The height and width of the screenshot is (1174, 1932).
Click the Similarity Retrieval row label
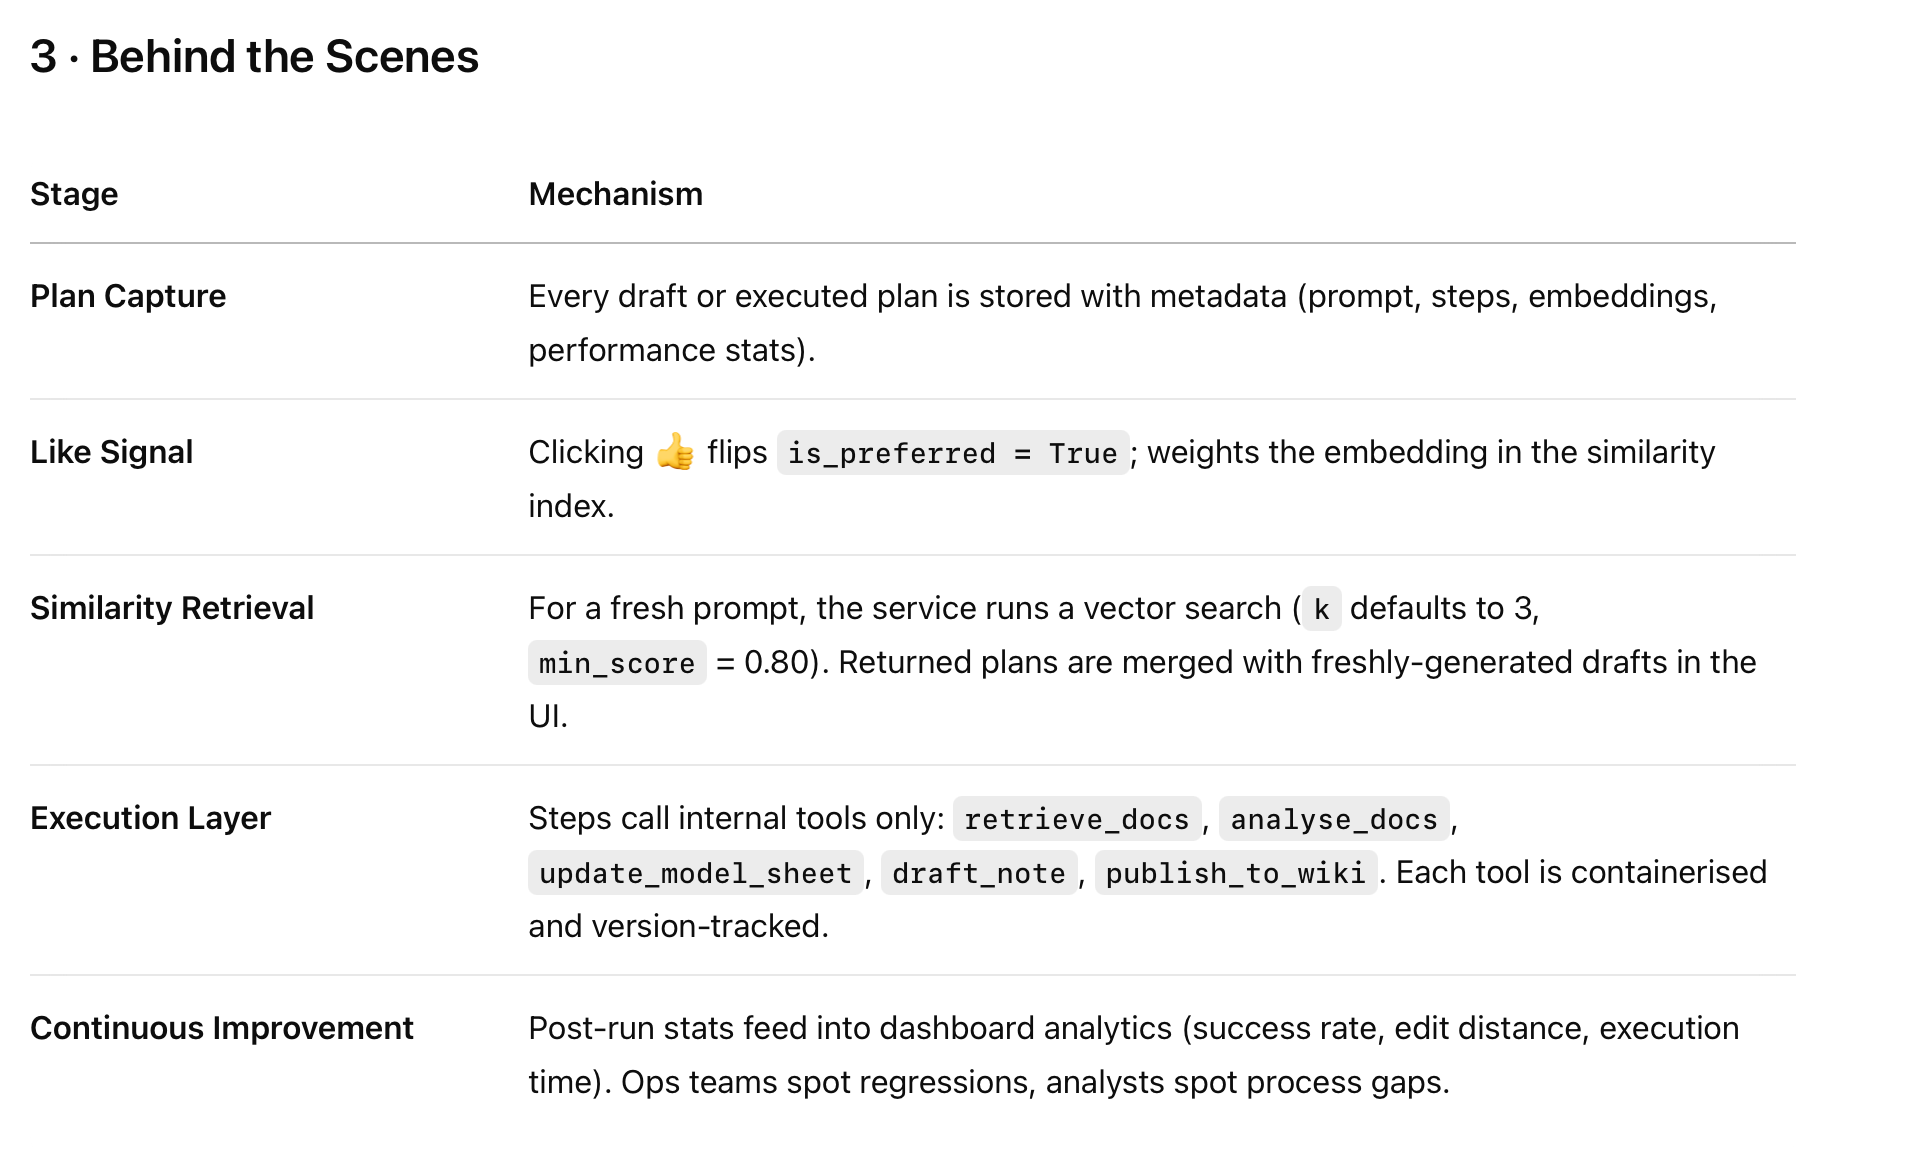pyautogui.click(x=172, y=608)
